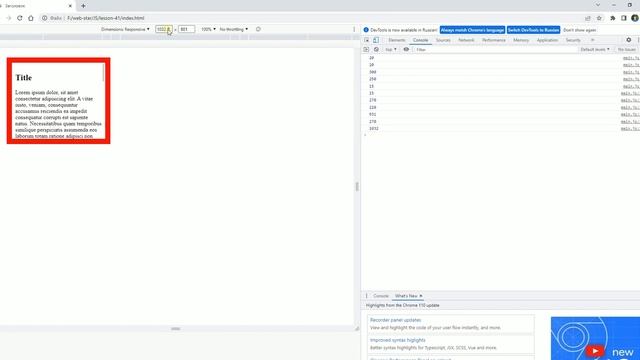Click Don't show again

(580, 30)
